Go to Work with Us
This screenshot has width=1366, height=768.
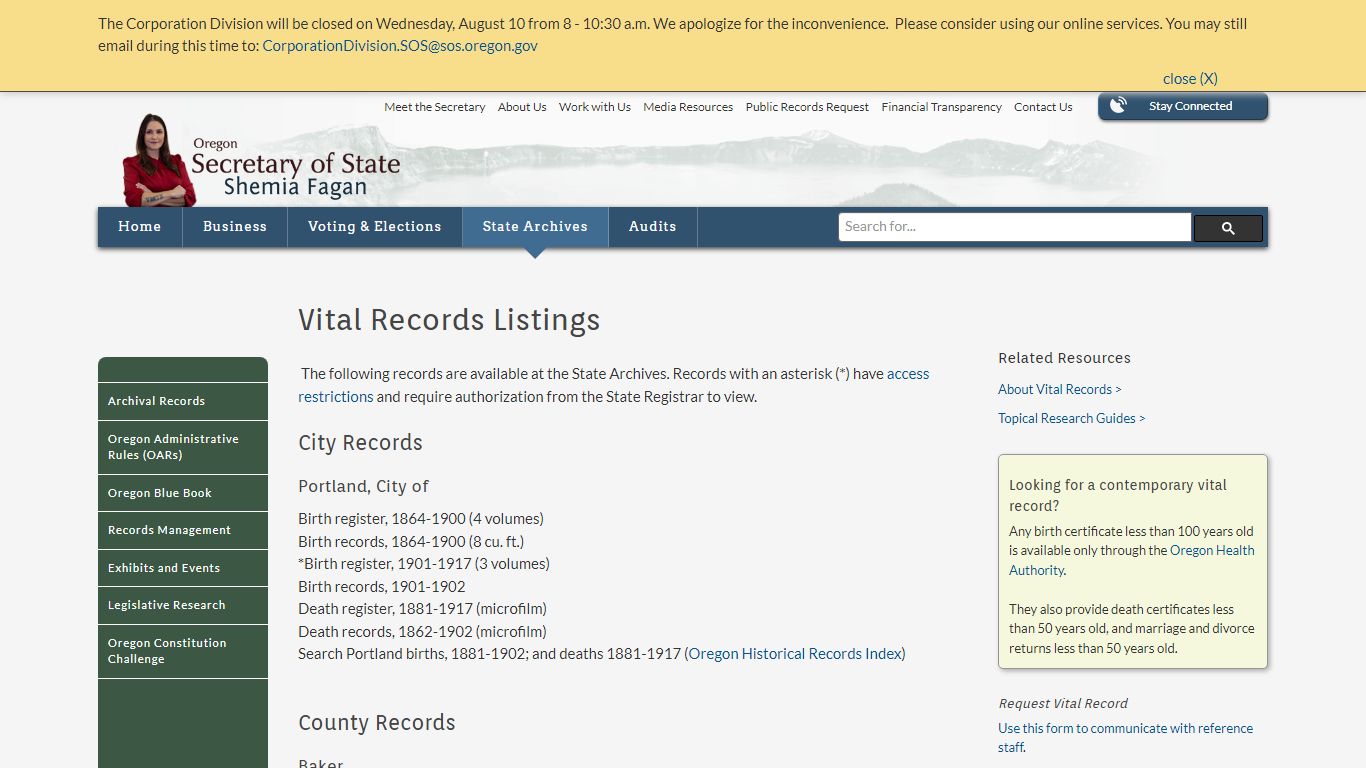click(x=595, y=107)
